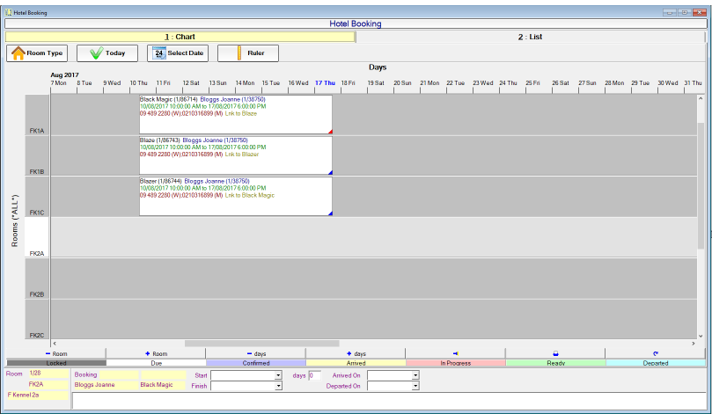Increase rooms shown with plus Room button
The width and height of the screenshot is (714, 416).
(x=156, y=354)
